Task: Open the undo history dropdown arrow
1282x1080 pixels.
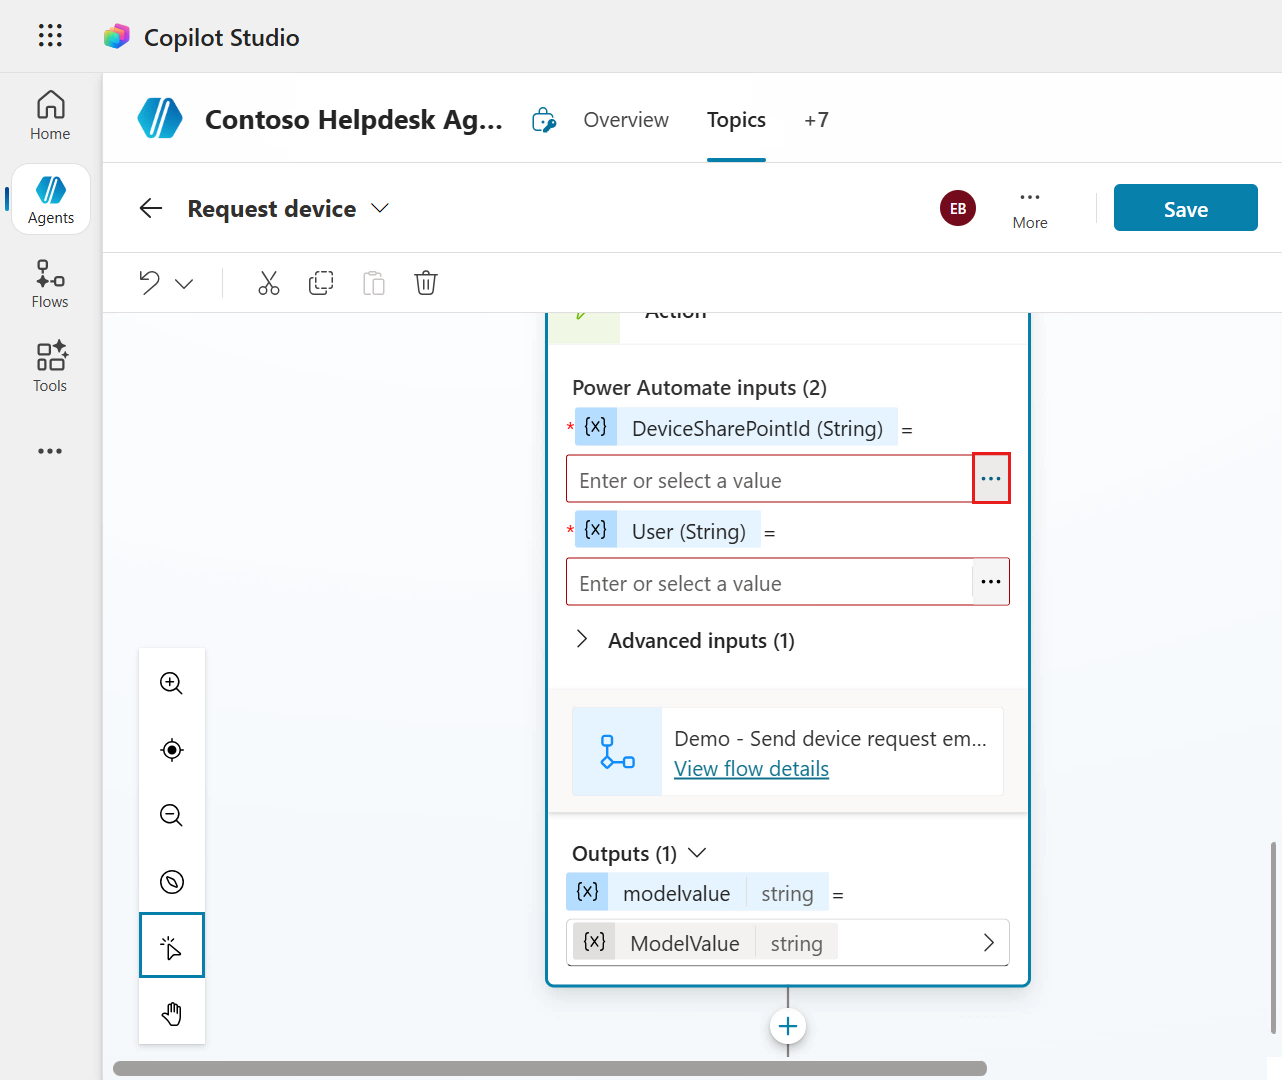Action: pos(184,284)
